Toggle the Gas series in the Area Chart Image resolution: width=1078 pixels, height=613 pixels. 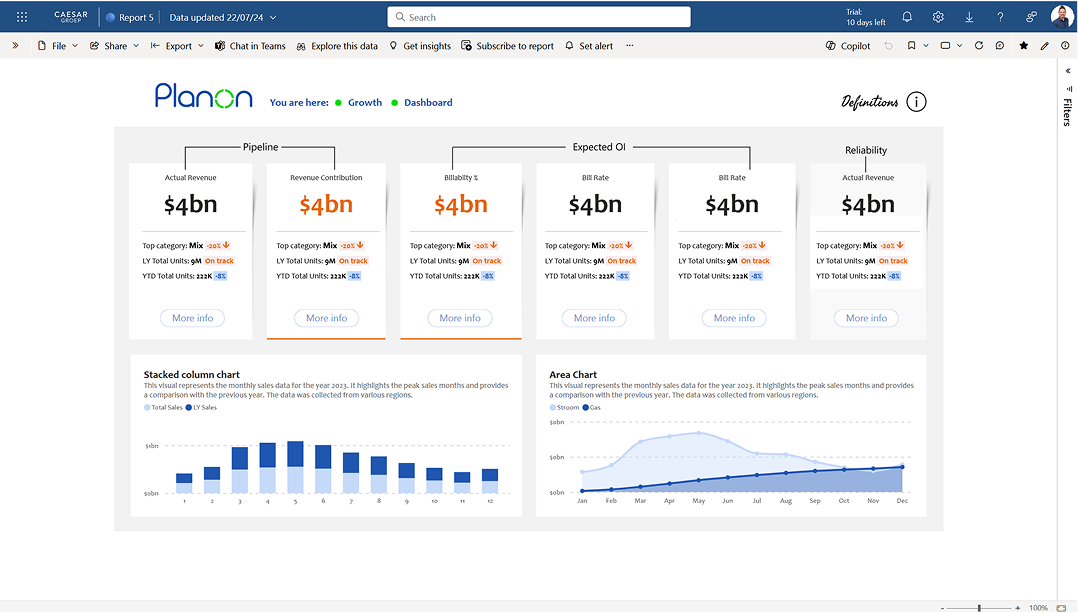pyautogui.click(x=592, y=407)
